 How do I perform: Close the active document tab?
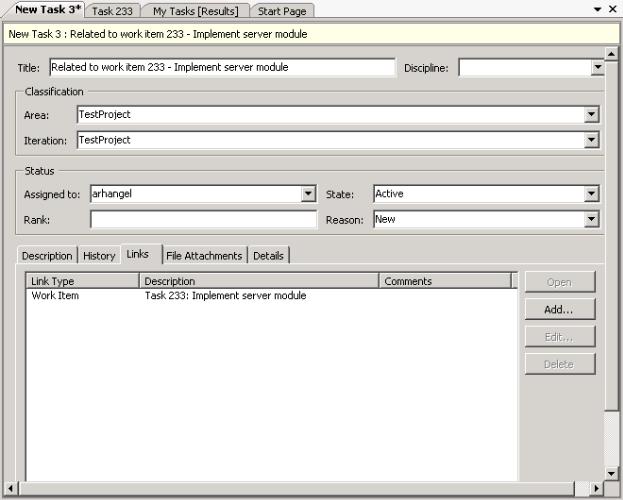(x=613, y=9)
